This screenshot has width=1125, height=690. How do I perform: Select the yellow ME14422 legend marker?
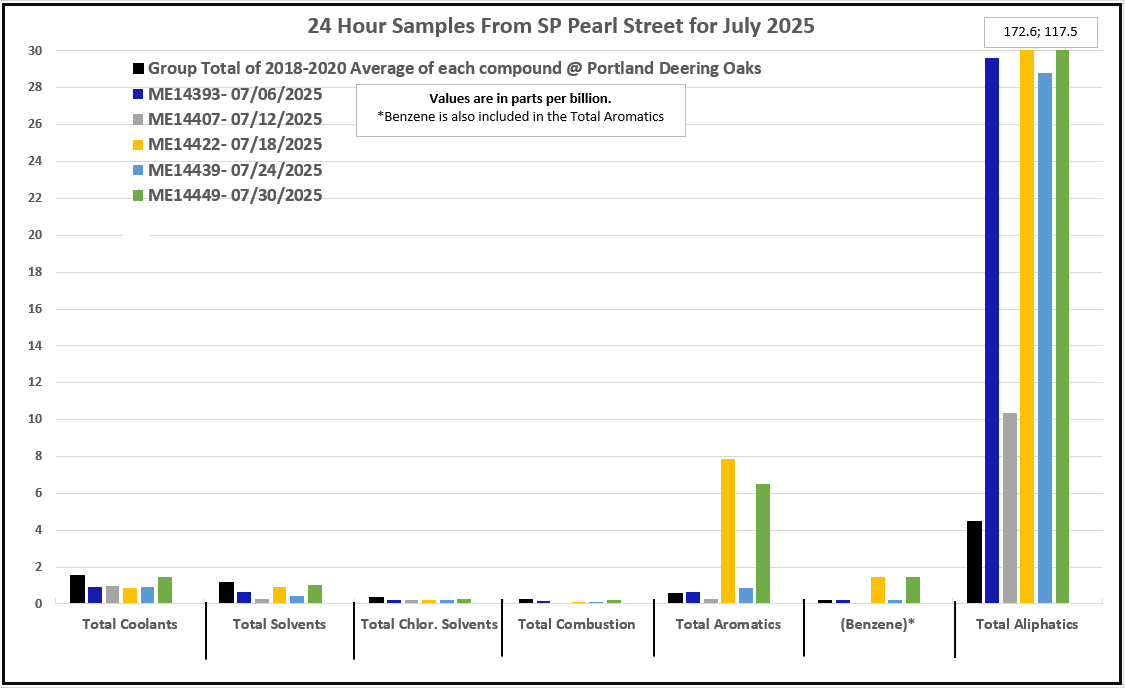click(139, 144)
